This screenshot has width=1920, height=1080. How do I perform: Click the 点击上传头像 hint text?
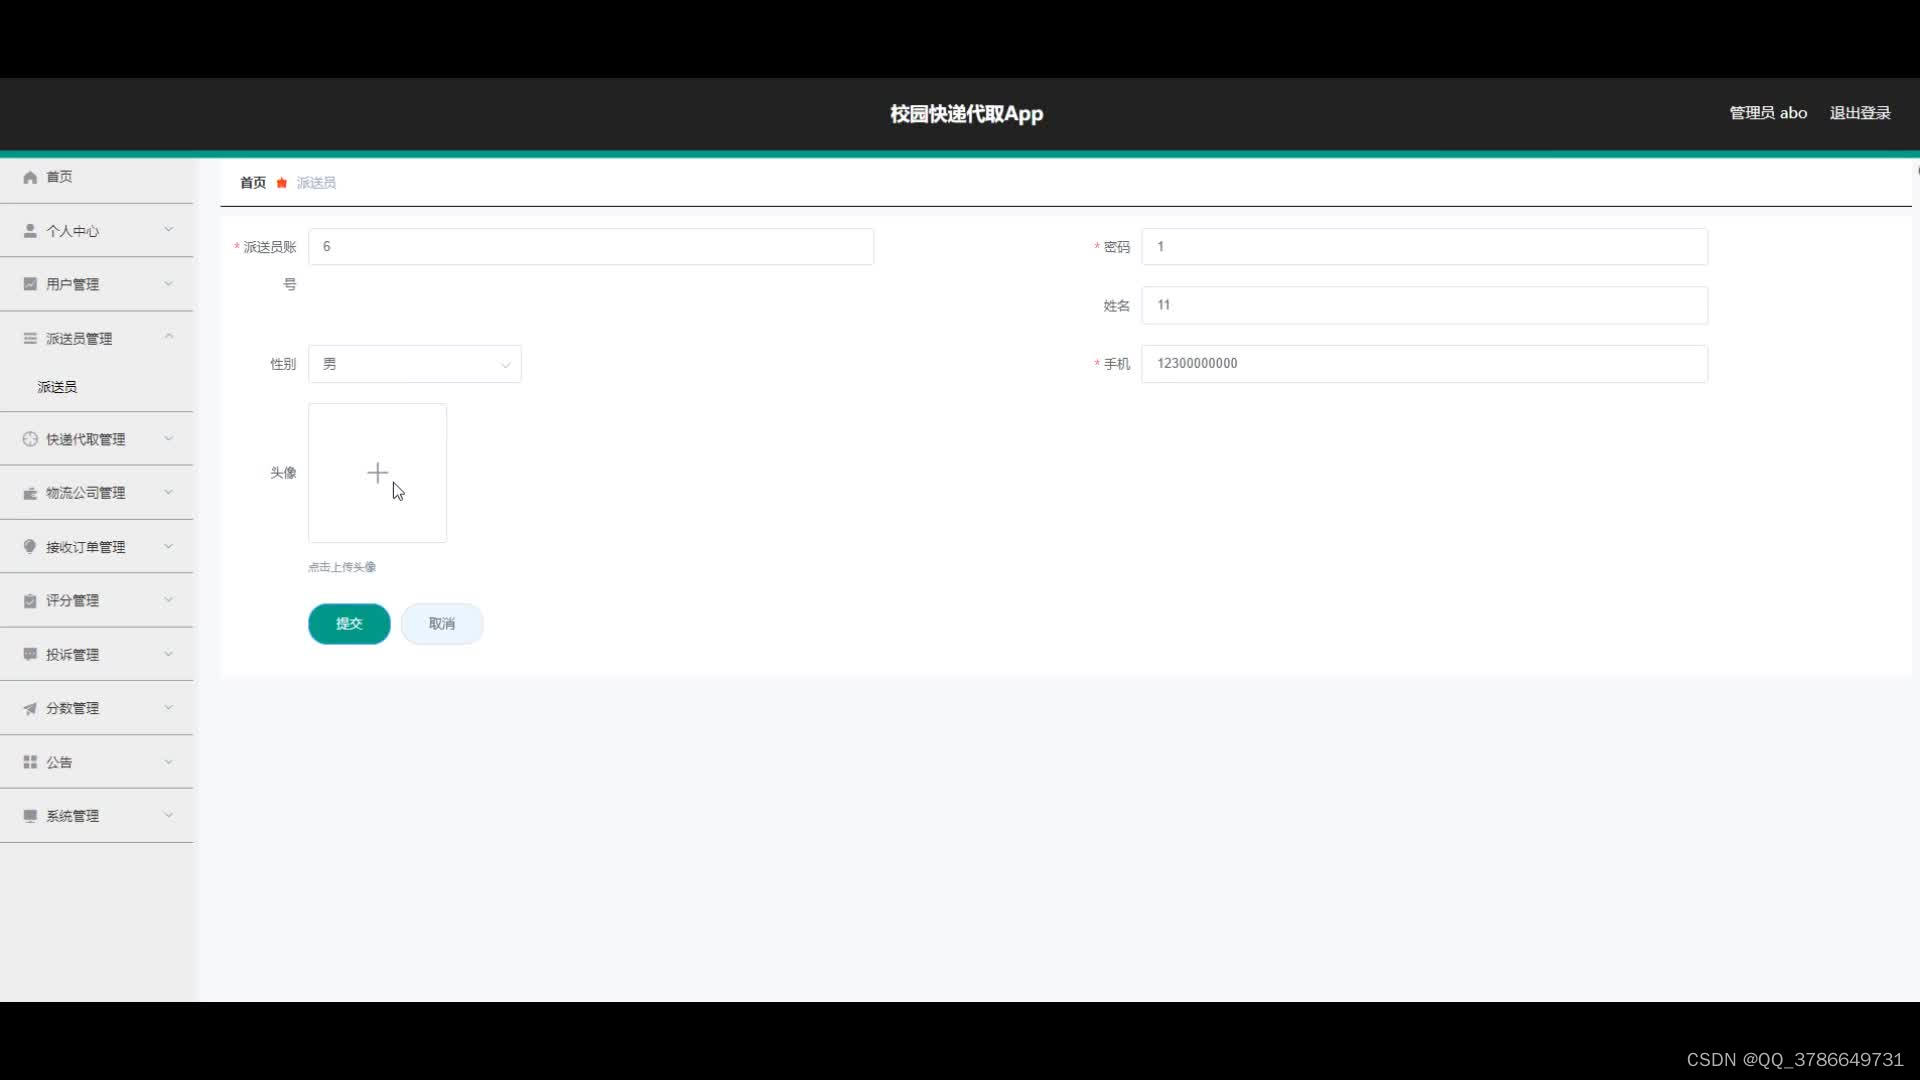point(342,567)
